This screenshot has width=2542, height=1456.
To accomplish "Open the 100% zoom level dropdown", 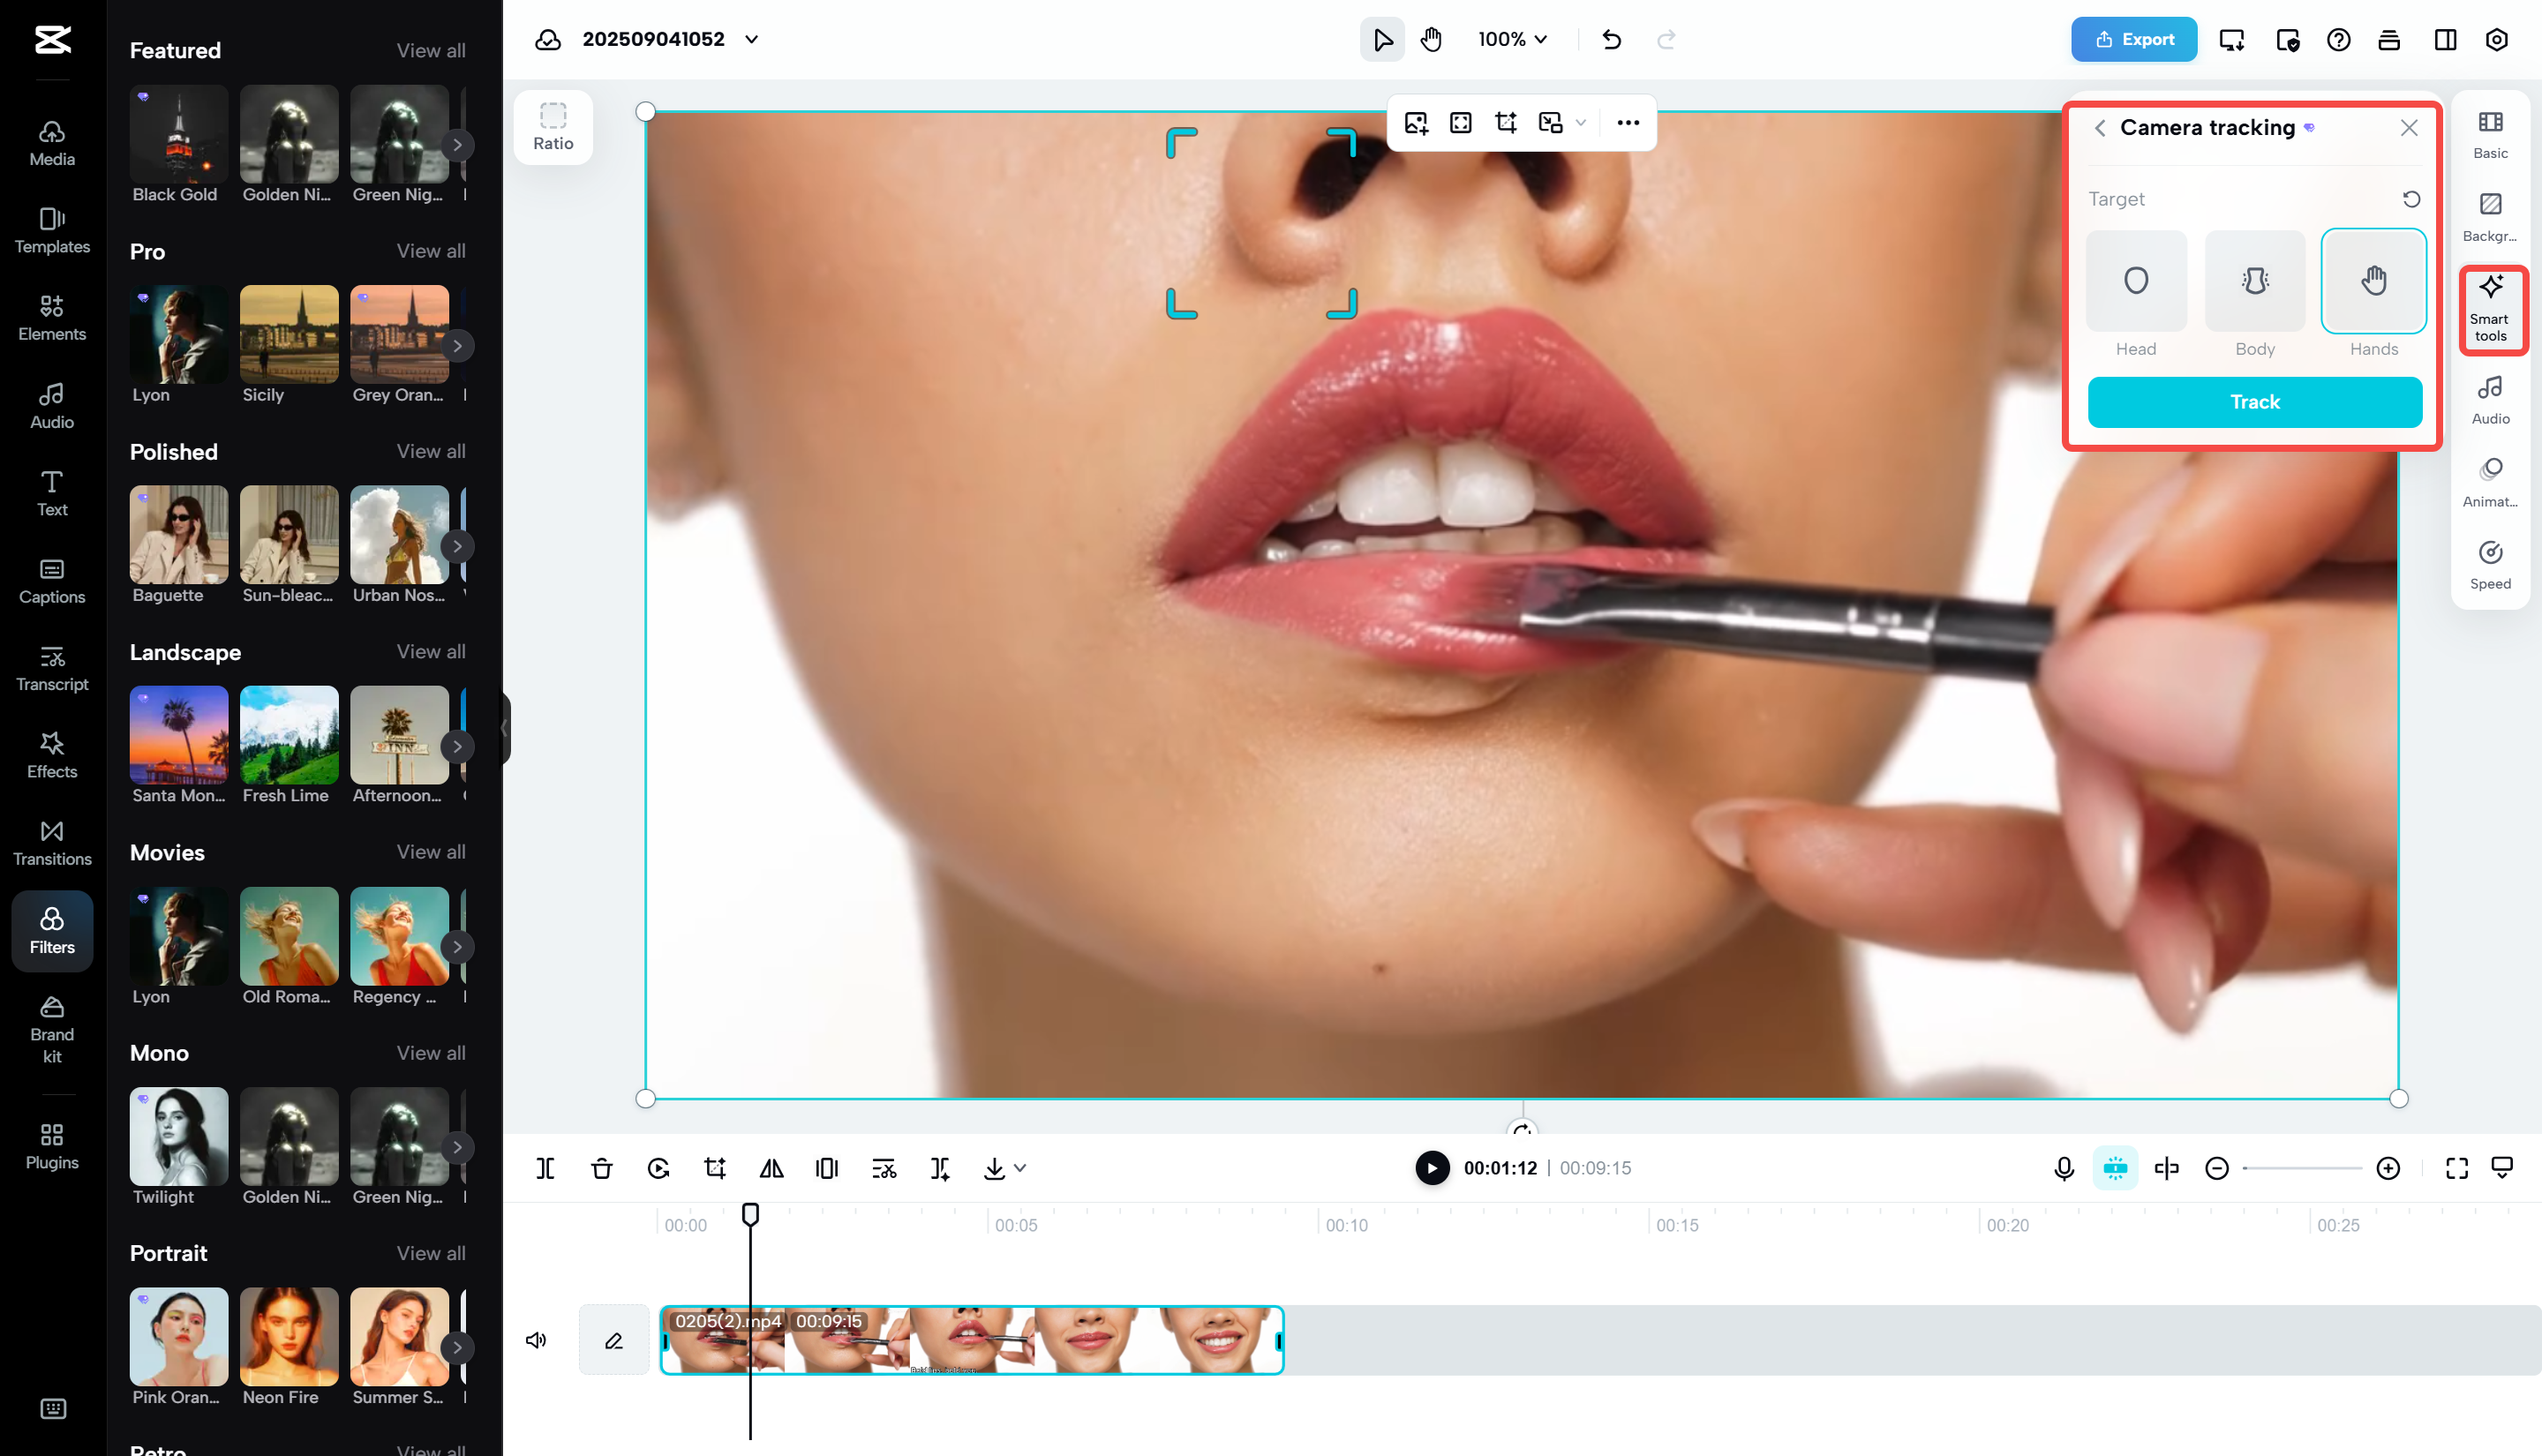I will (1511, 39).
